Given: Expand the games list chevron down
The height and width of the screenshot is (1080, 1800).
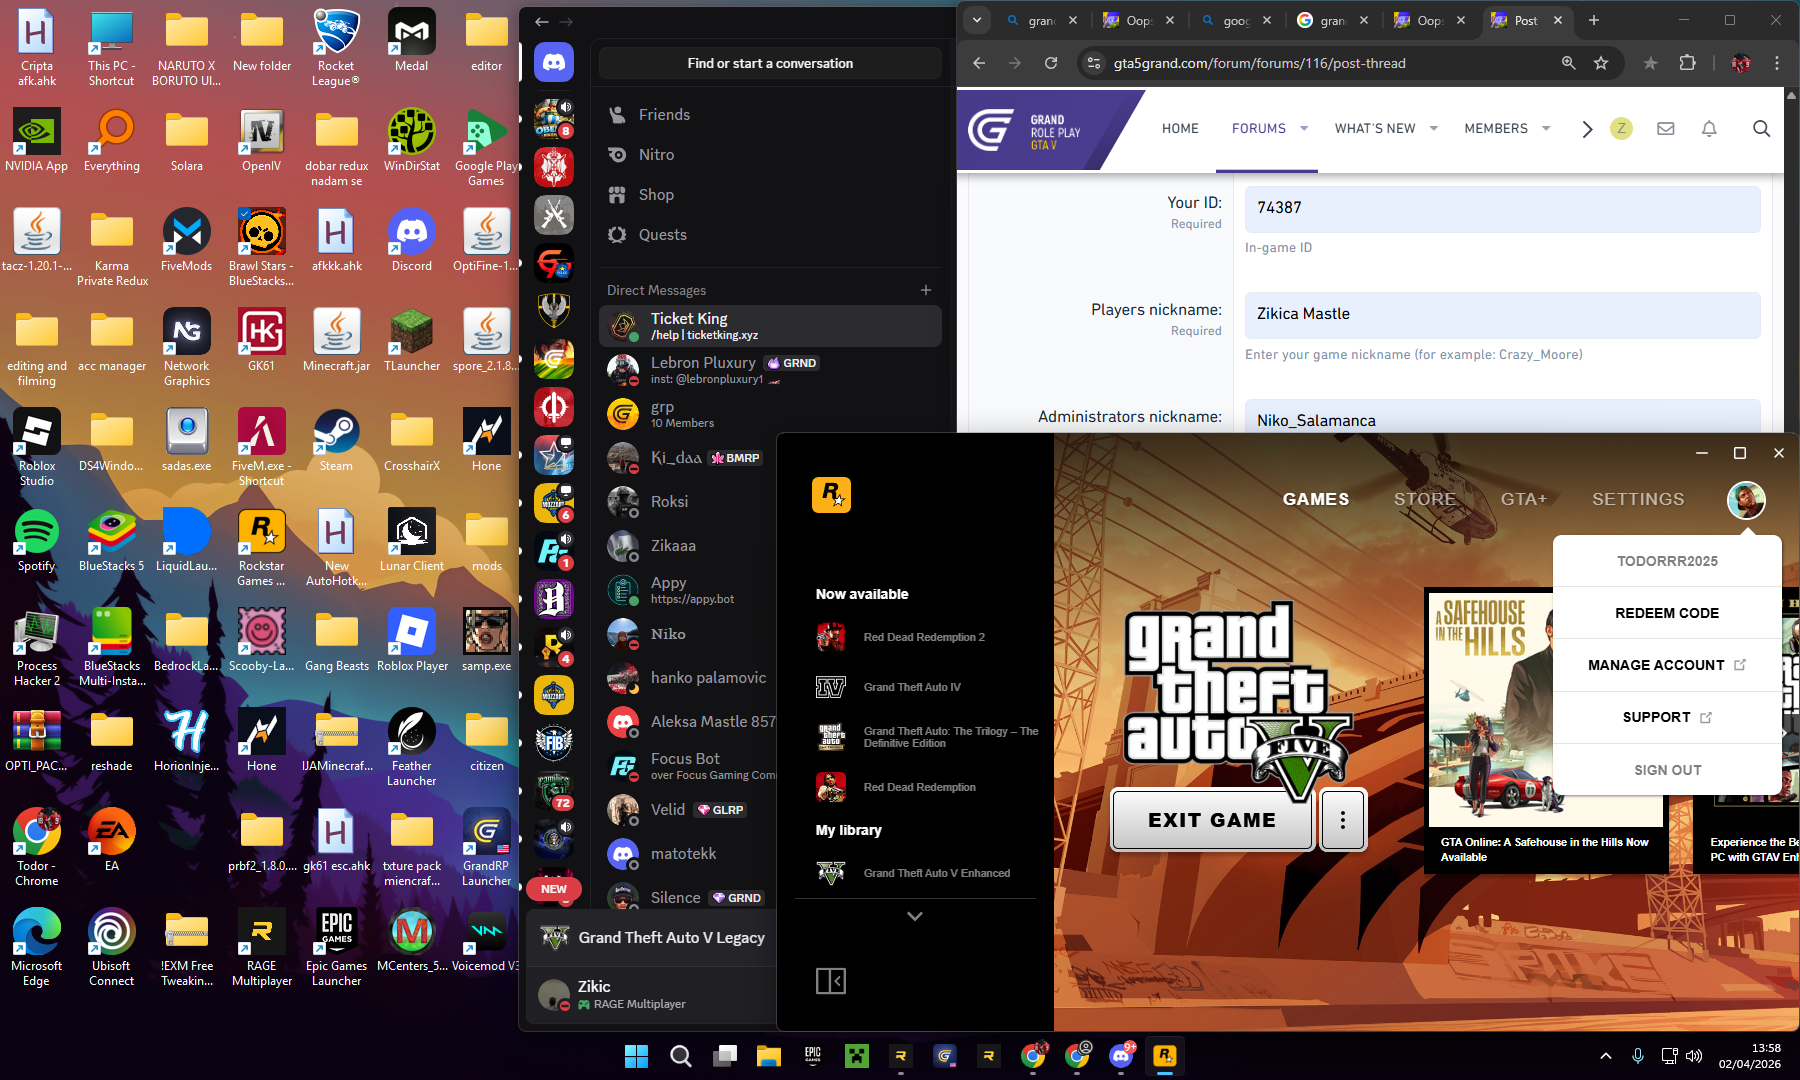Looking at the screenshot, I should click(x=914, y=916).
